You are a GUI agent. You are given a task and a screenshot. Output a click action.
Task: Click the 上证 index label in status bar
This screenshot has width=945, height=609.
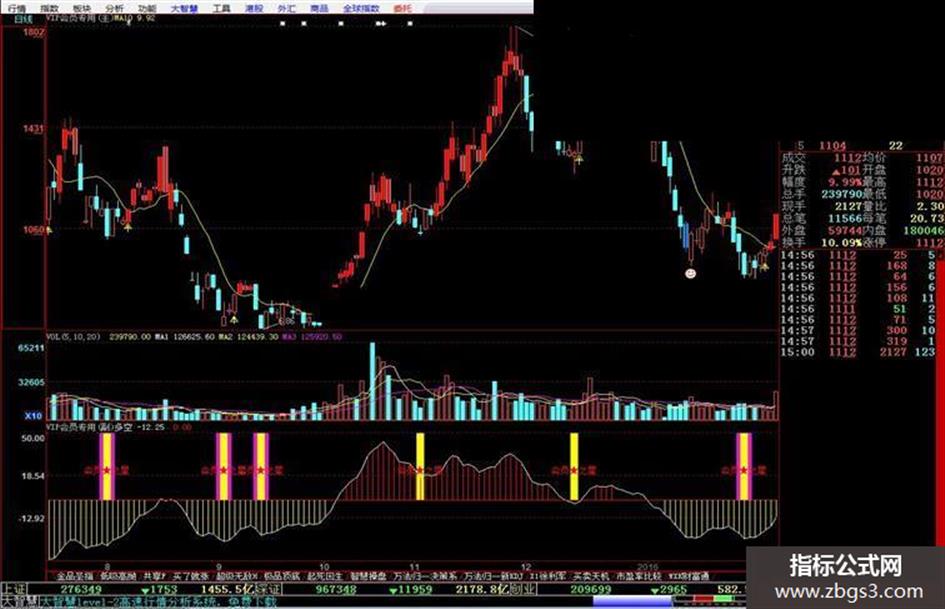[x=13, y=589]
